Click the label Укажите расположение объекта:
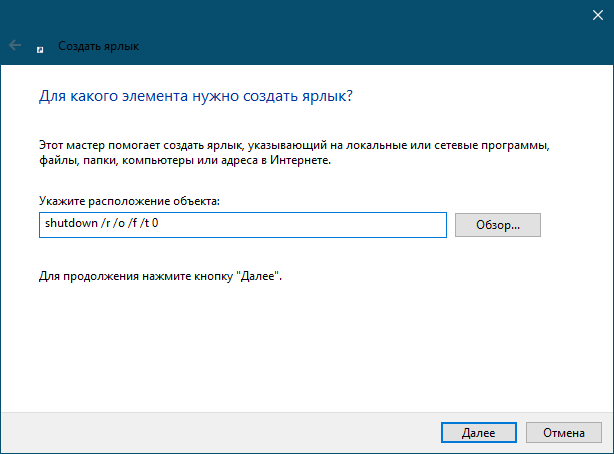This screenshot has height=454, width=614. click(129, 201)
